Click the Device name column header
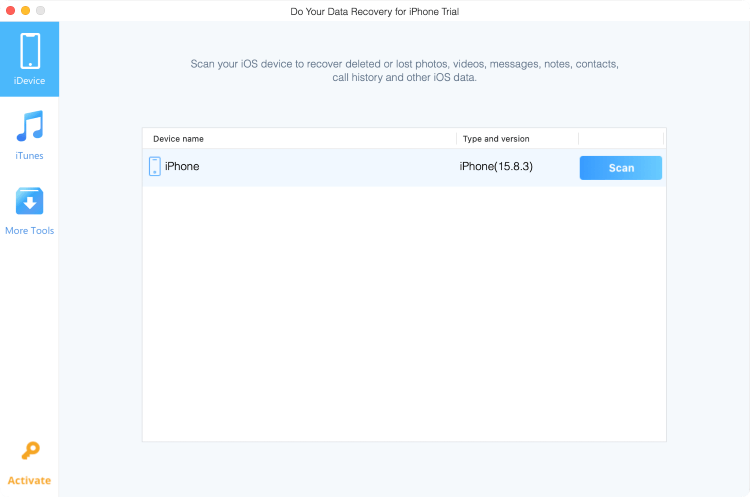Viewport: 750px width, 497px height. (x=178, y=139)
